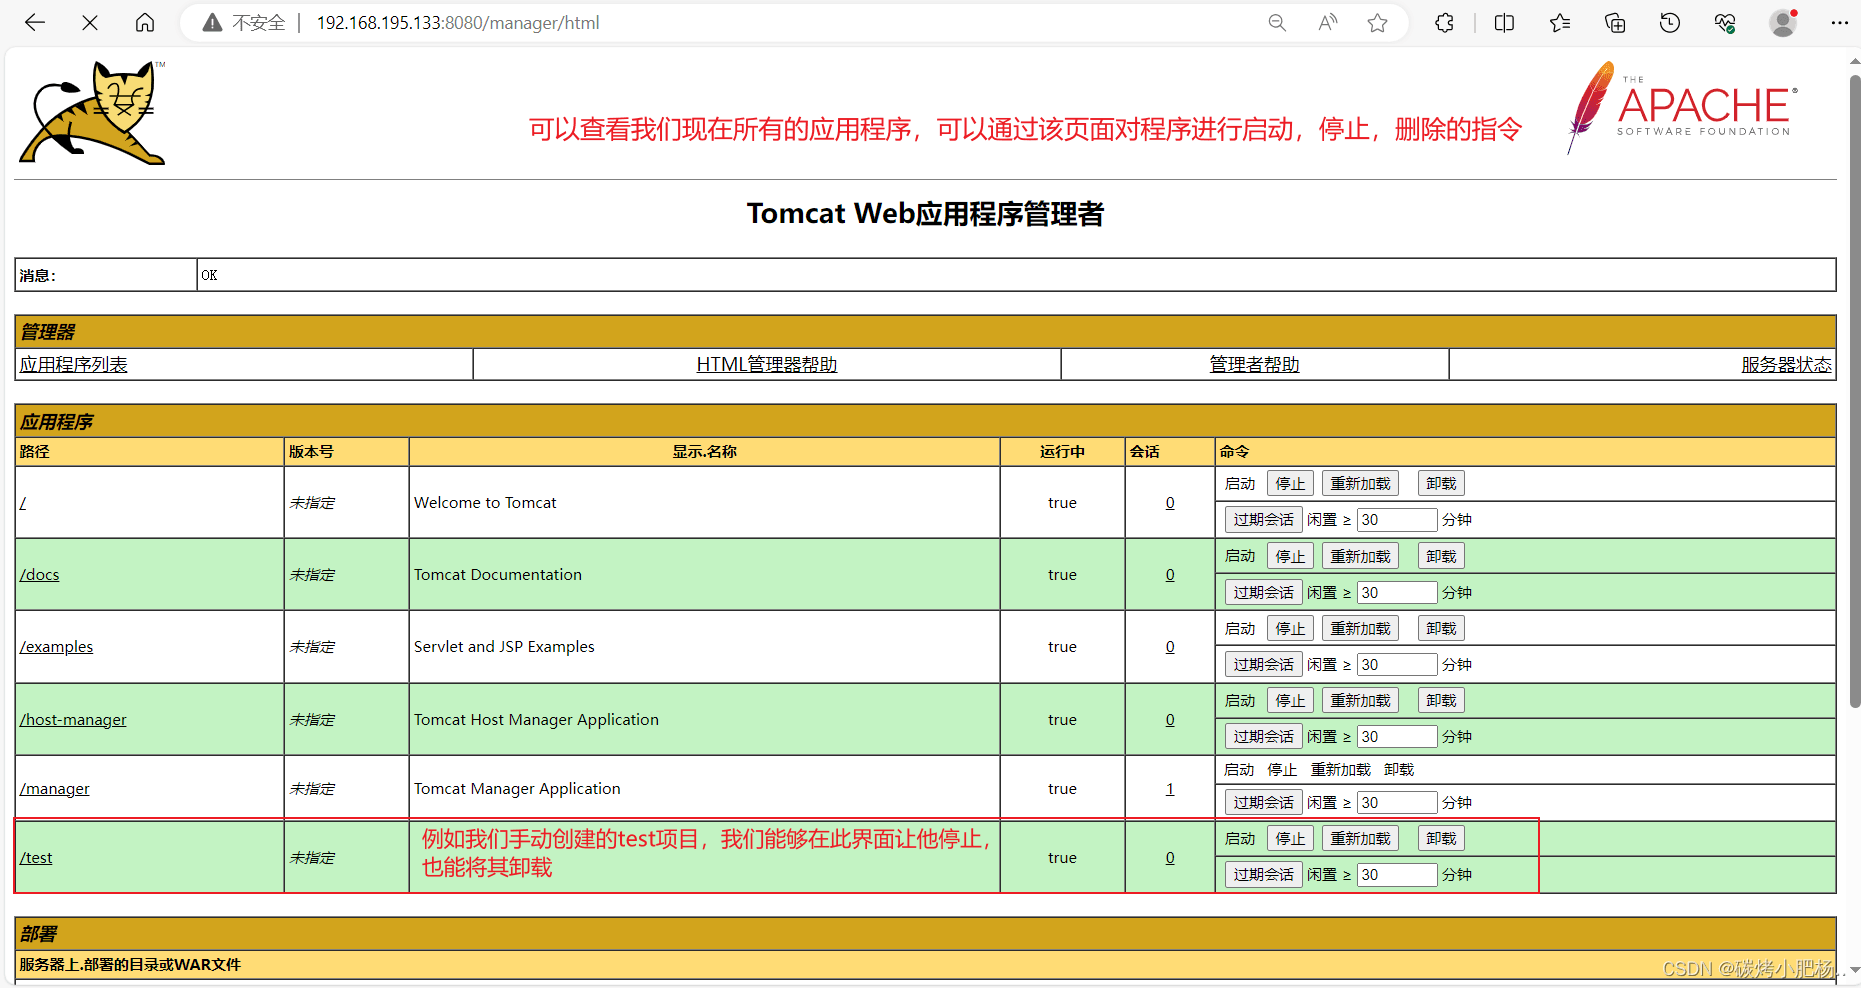
Task: Reload the /examples application
Action: pos(1360,629)
